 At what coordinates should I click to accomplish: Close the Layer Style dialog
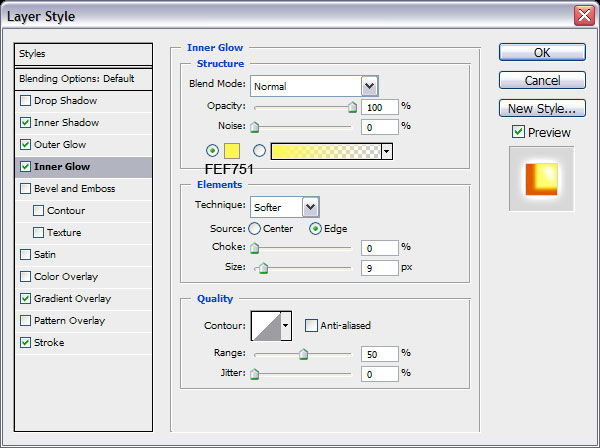[583, 15]
